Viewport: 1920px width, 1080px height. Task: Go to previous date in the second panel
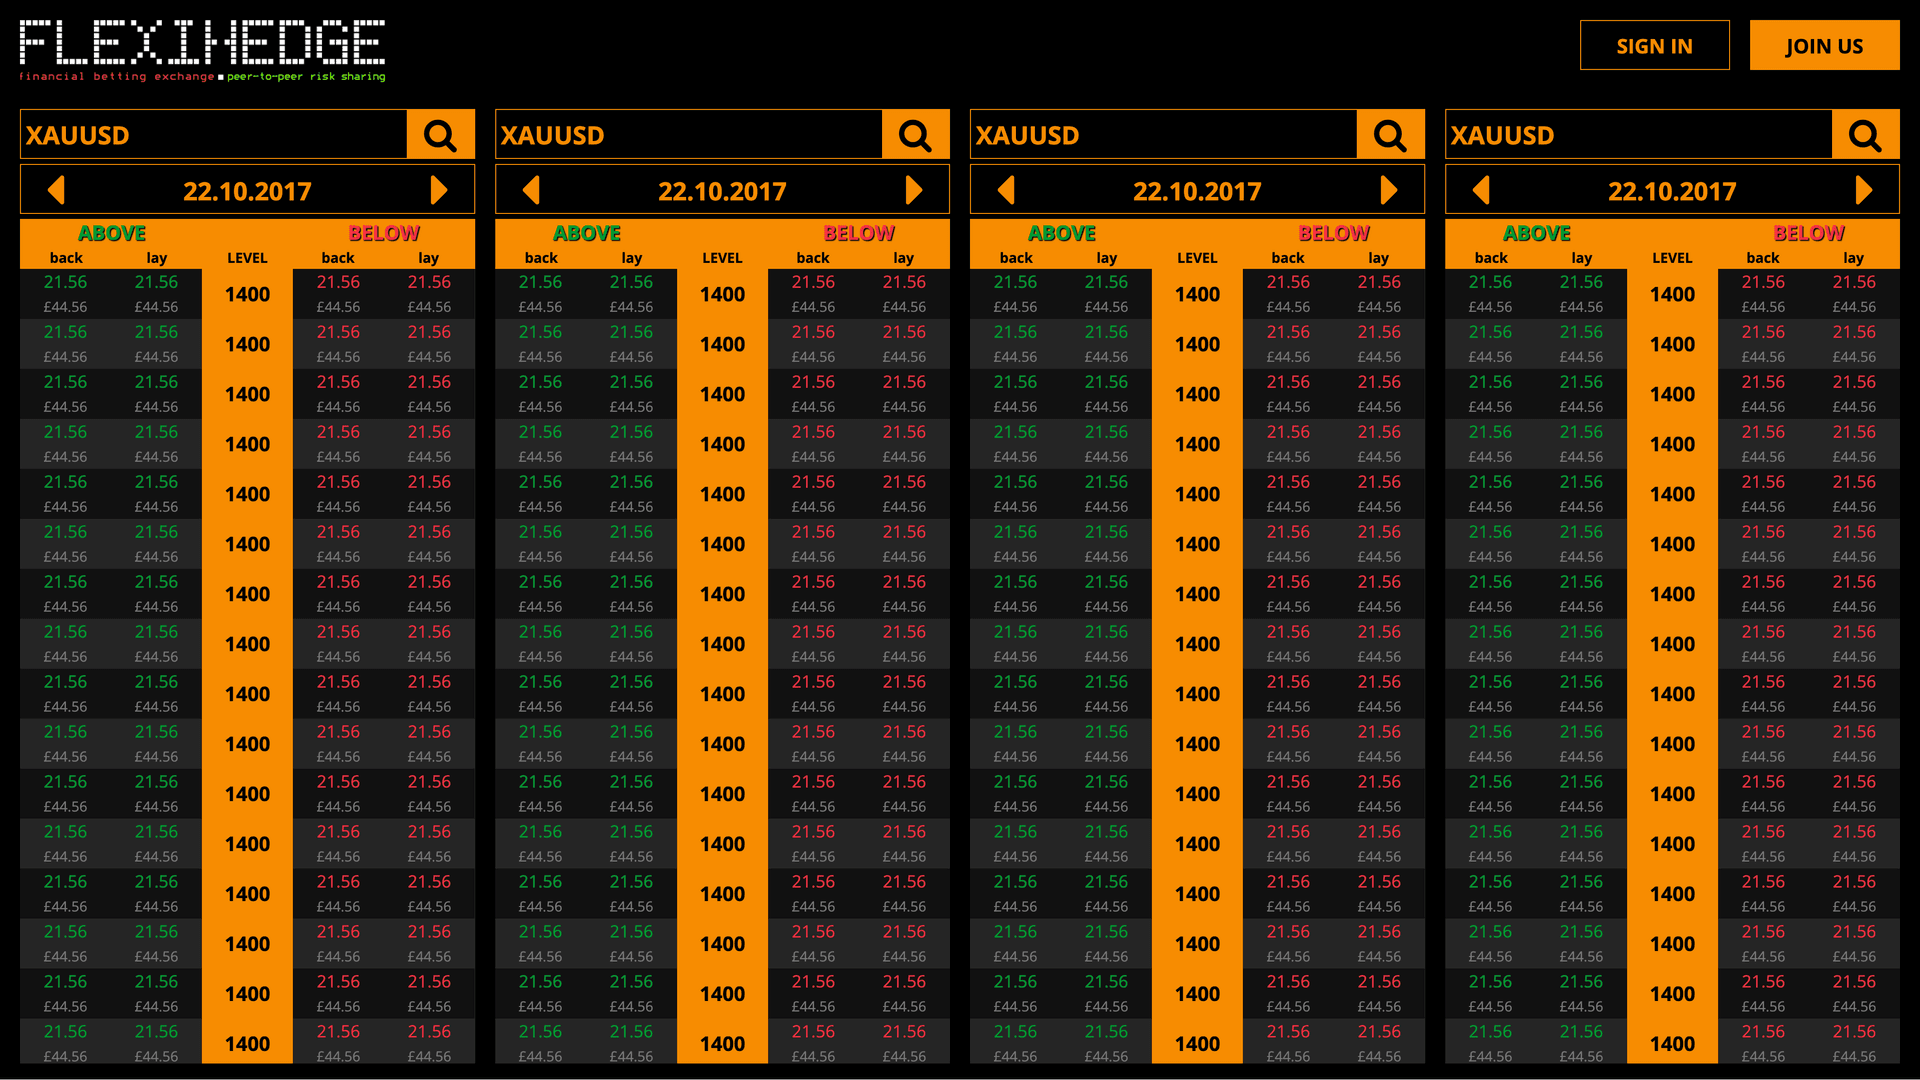(531, 190)
